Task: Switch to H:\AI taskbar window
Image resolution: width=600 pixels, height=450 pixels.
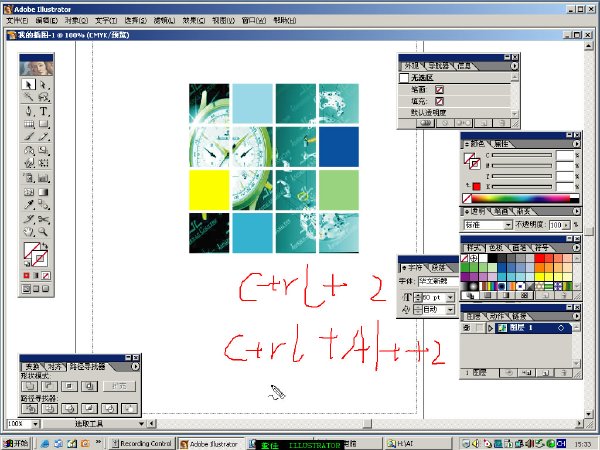Action: [419, 443]
